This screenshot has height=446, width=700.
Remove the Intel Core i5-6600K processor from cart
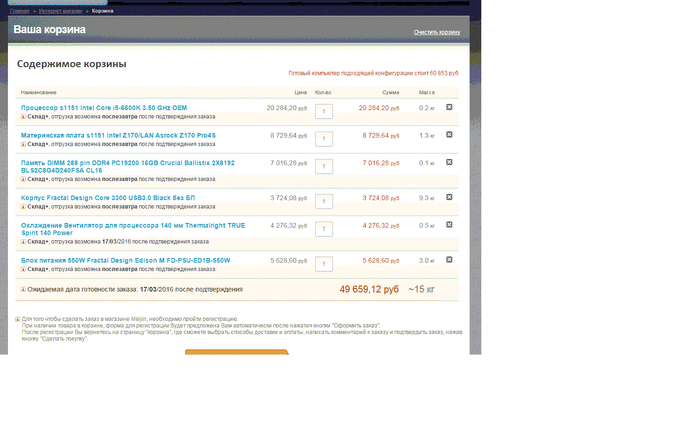pyautogui.click(x=449, y=107)
